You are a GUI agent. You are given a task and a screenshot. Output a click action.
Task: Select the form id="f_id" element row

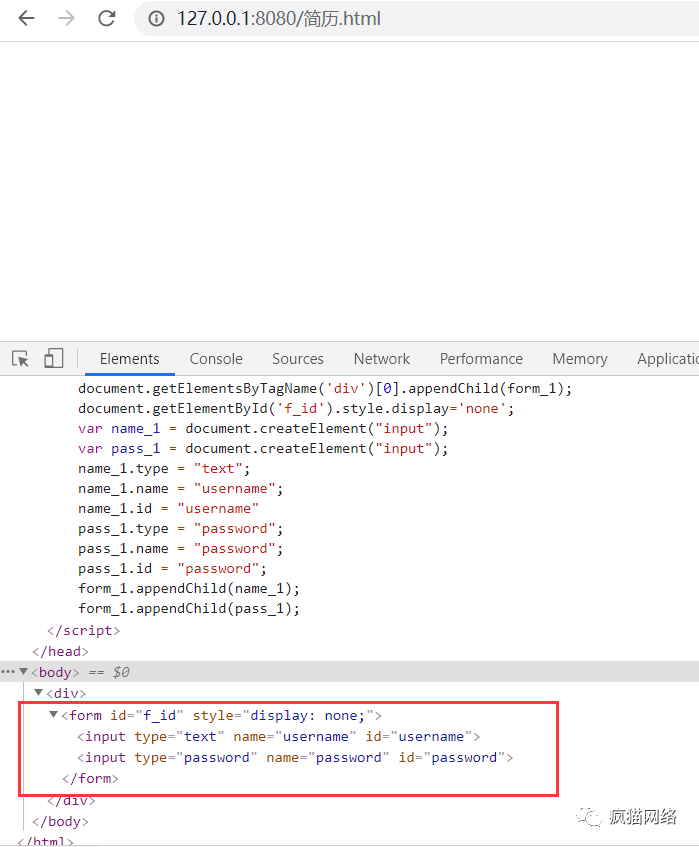click(x=221, y=715)
